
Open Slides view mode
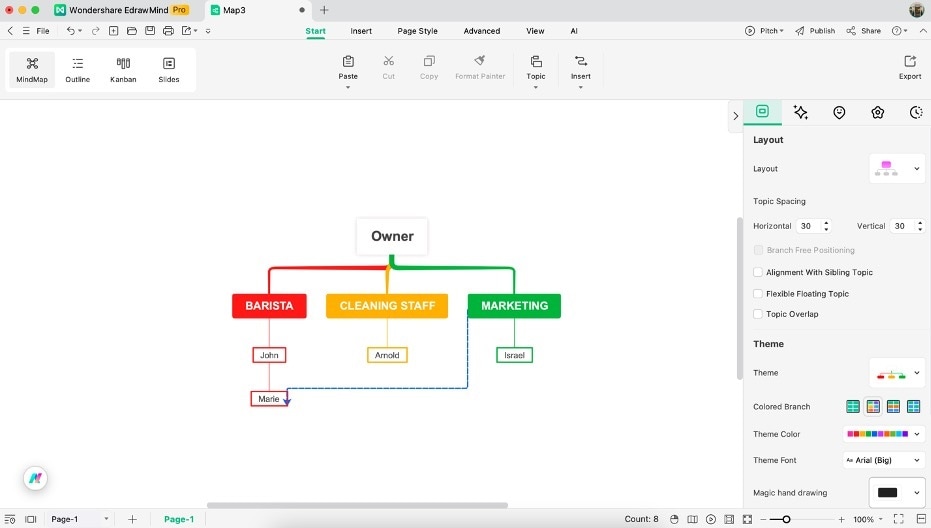pyautogui.click(x=169, y=69)
